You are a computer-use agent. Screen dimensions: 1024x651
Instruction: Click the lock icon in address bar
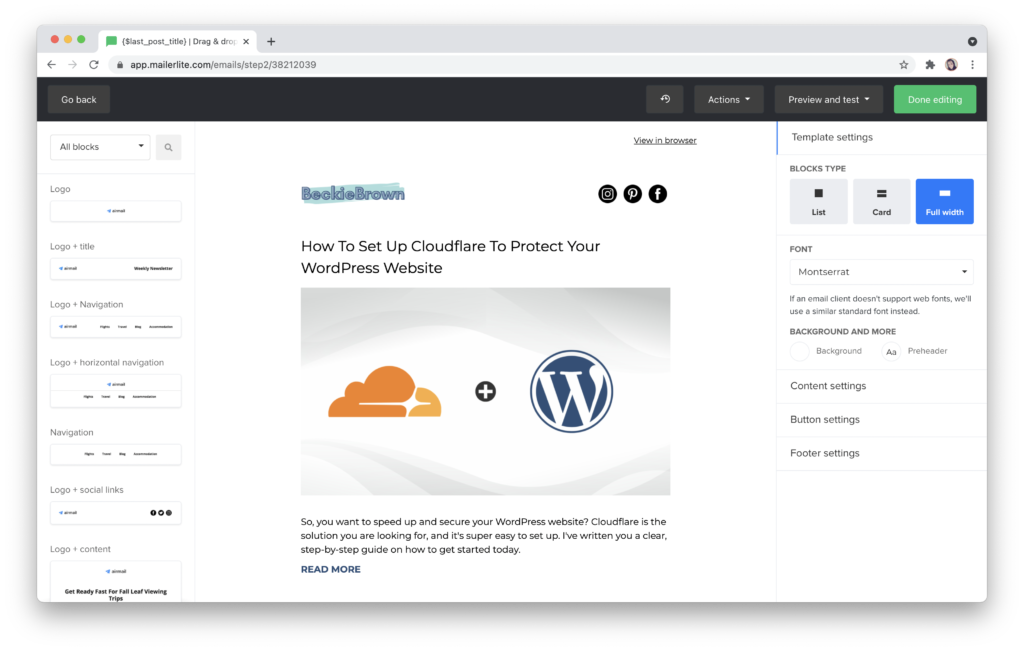(x=120, y=65)
